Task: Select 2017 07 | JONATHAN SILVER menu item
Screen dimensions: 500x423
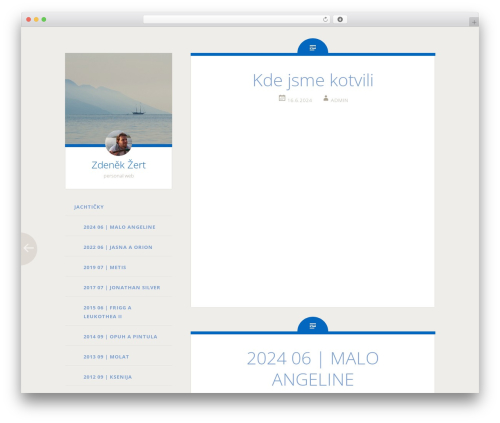Action: coord(122,288)
